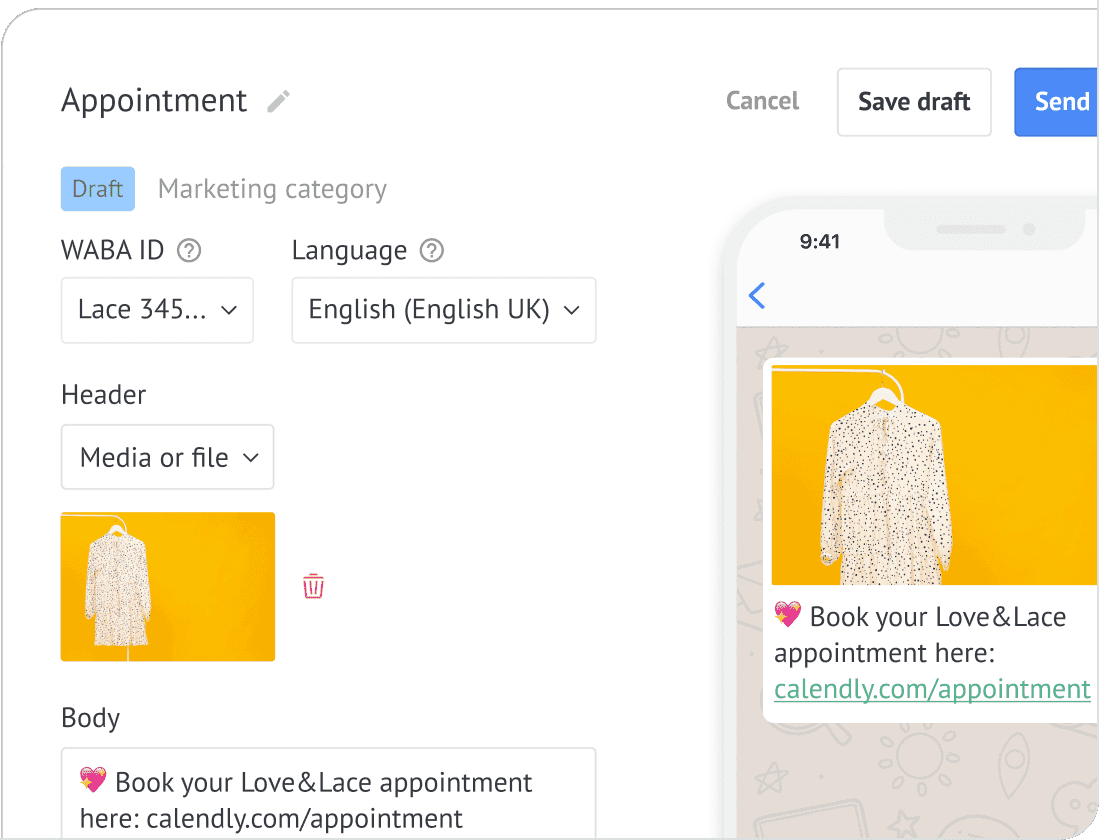Tap the blue back arrow in phone preview

[757, 295]
